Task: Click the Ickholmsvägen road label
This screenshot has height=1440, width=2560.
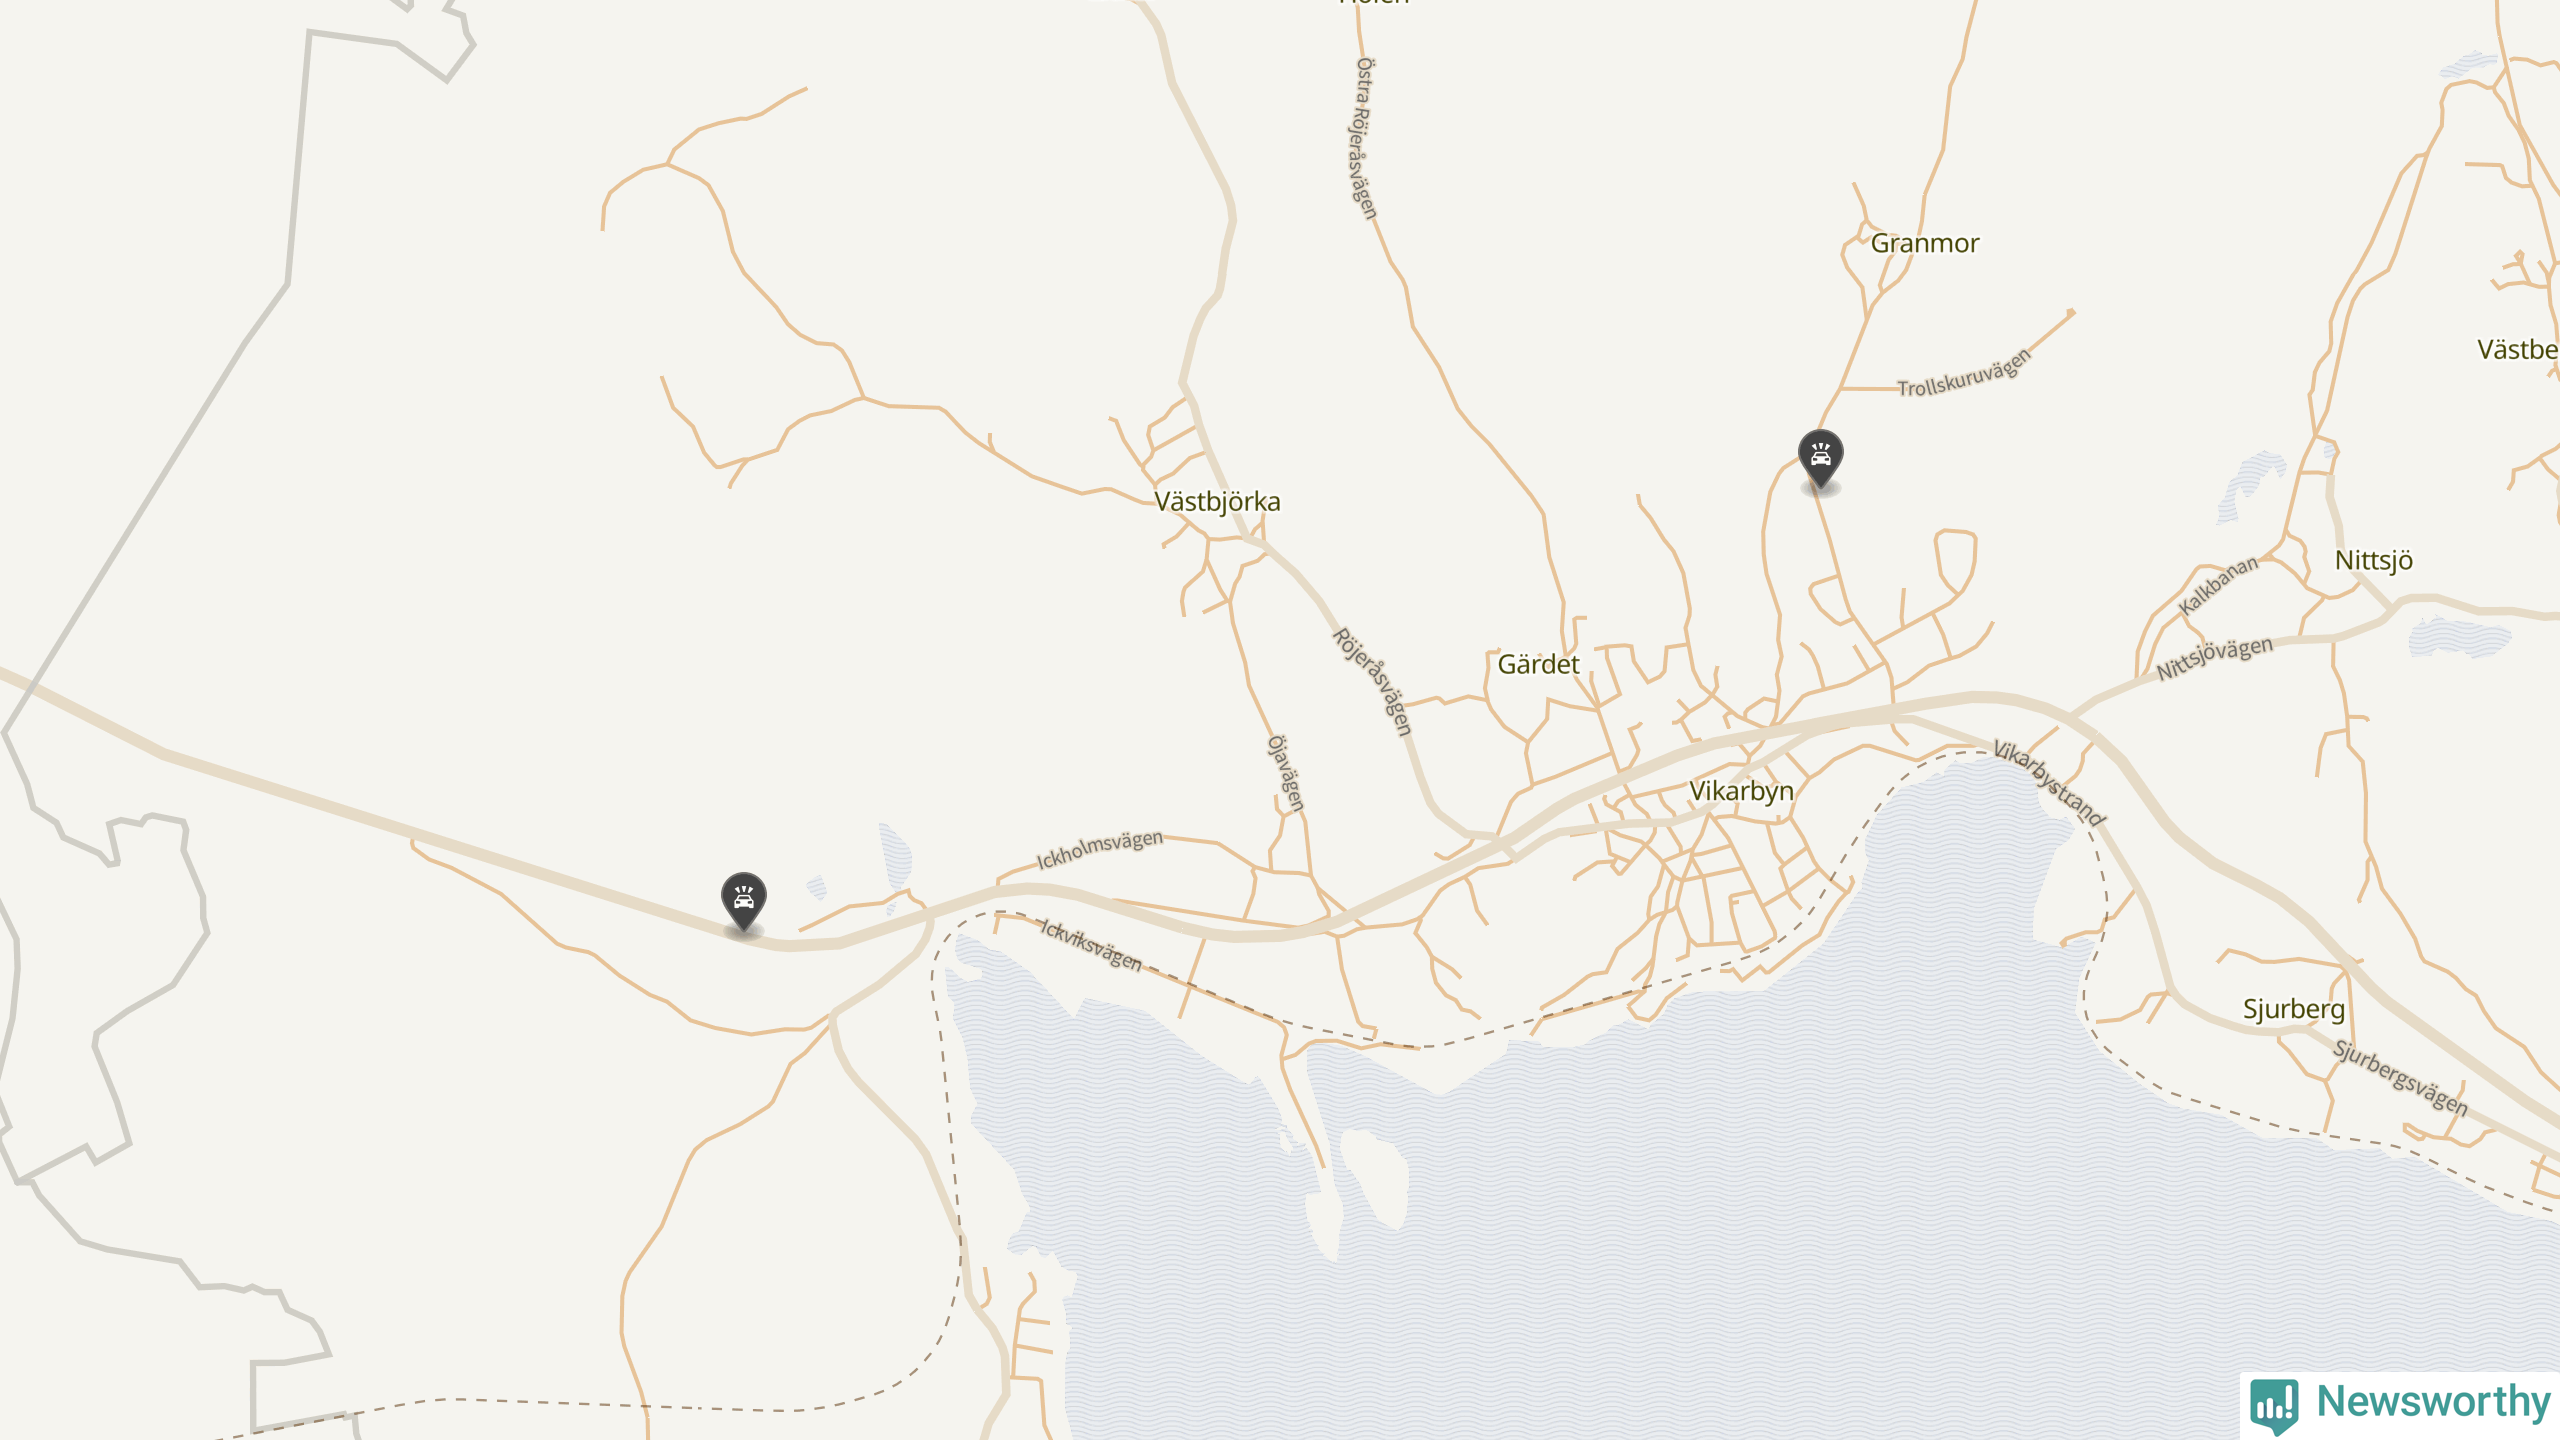Action: tap(1099, 849)
